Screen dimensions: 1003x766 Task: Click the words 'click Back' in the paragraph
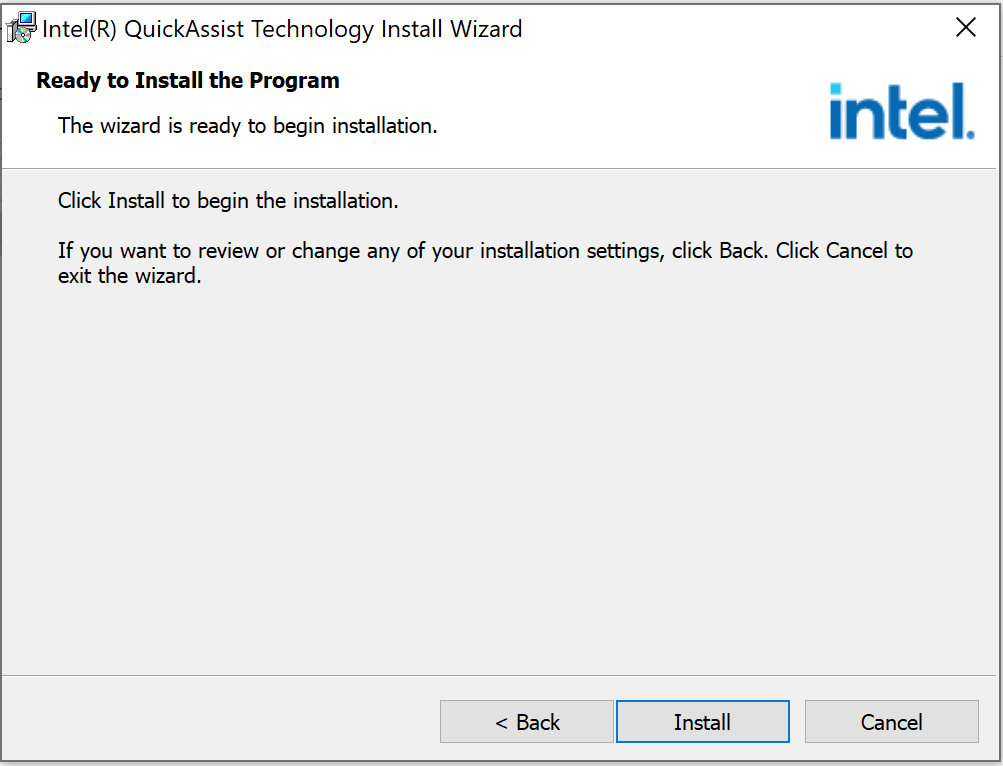coord(718,251)
